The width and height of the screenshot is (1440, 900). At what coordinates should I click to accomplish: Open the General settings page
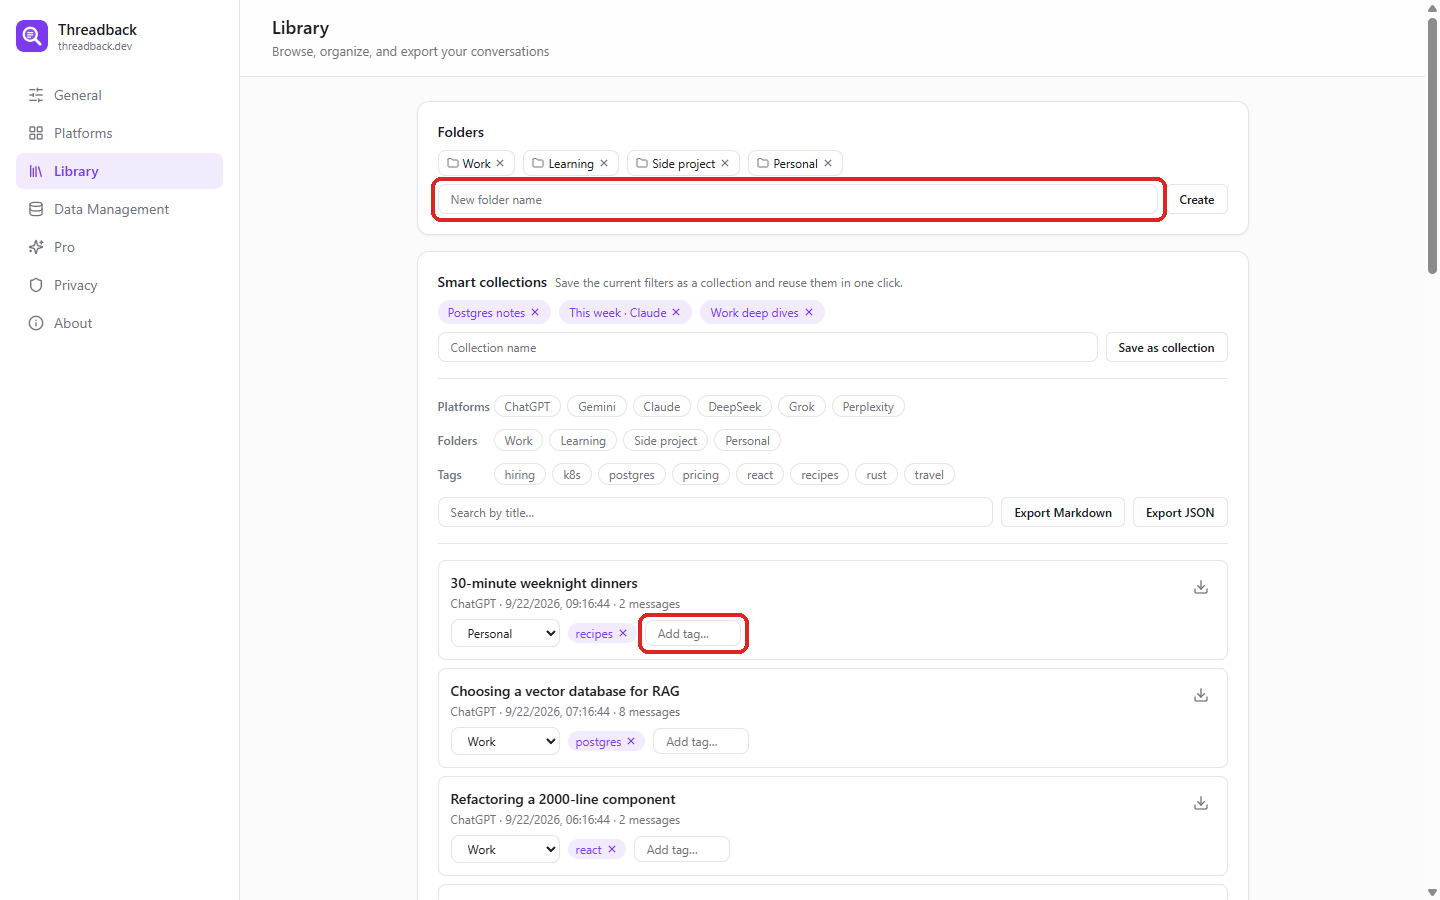pyautogui.click(x=119, y=95)
